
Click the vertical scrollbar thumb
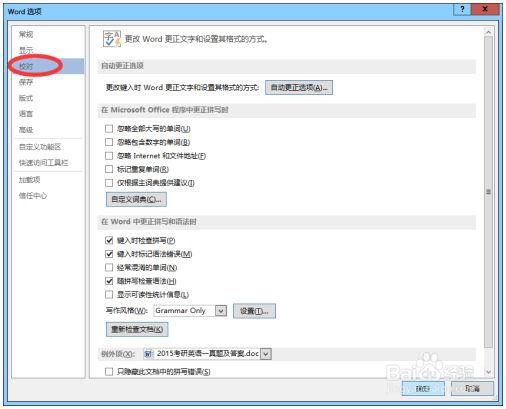click(488, 192)
